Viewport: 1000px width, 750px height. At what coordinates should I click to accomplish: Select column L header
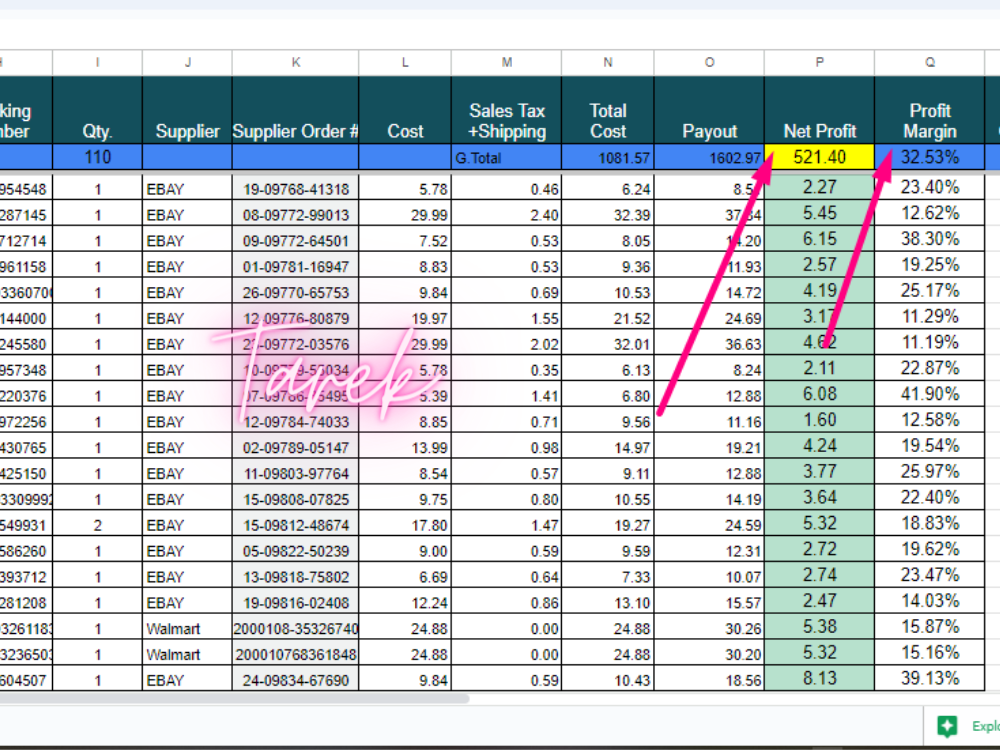(405, 62)
